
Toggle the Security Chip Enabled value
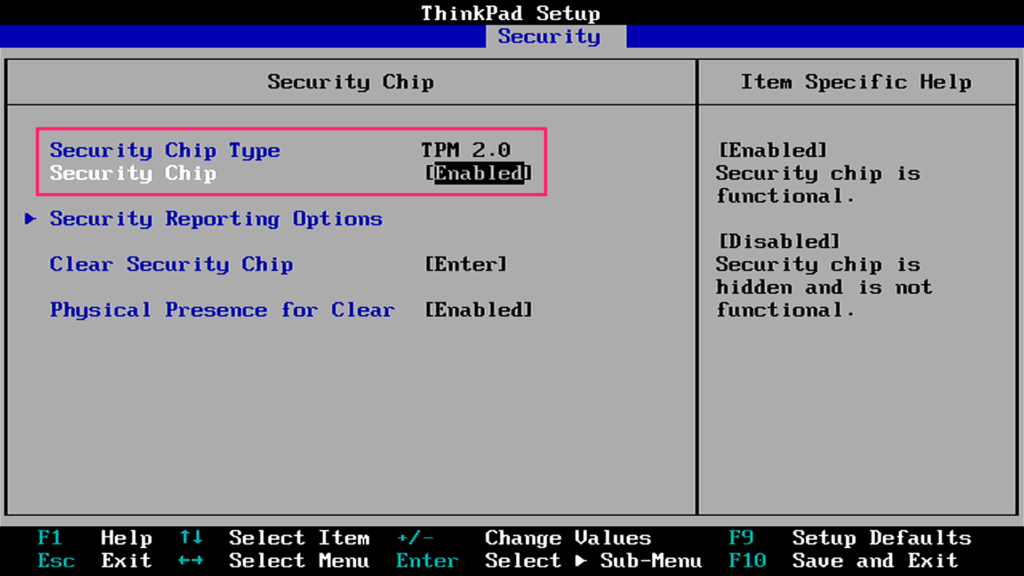tap(479, 173)
